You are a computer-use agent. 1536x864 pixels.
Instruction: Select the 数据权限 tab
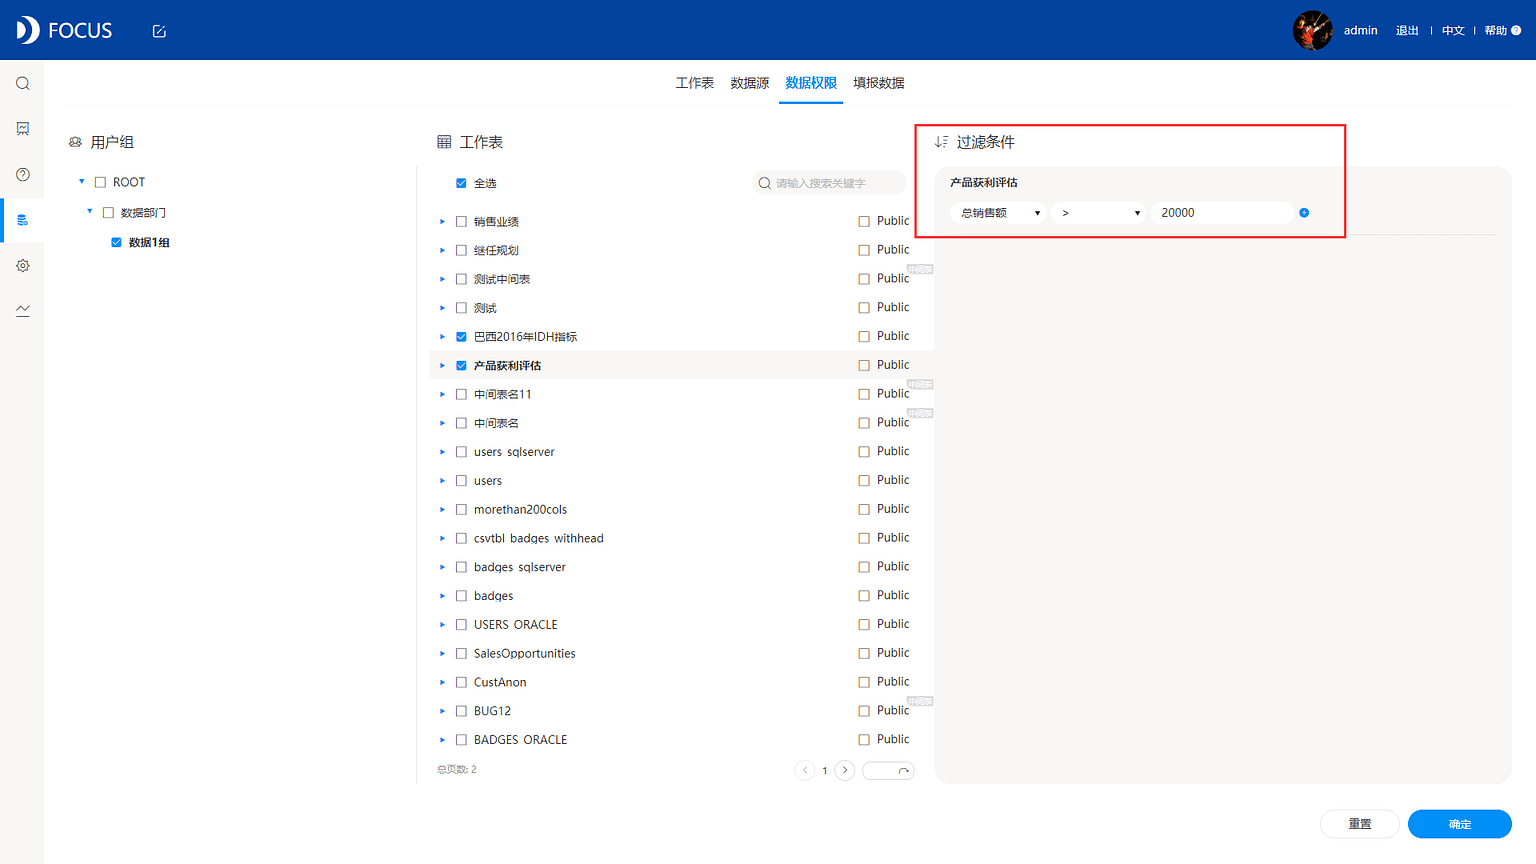coord(811,83)
